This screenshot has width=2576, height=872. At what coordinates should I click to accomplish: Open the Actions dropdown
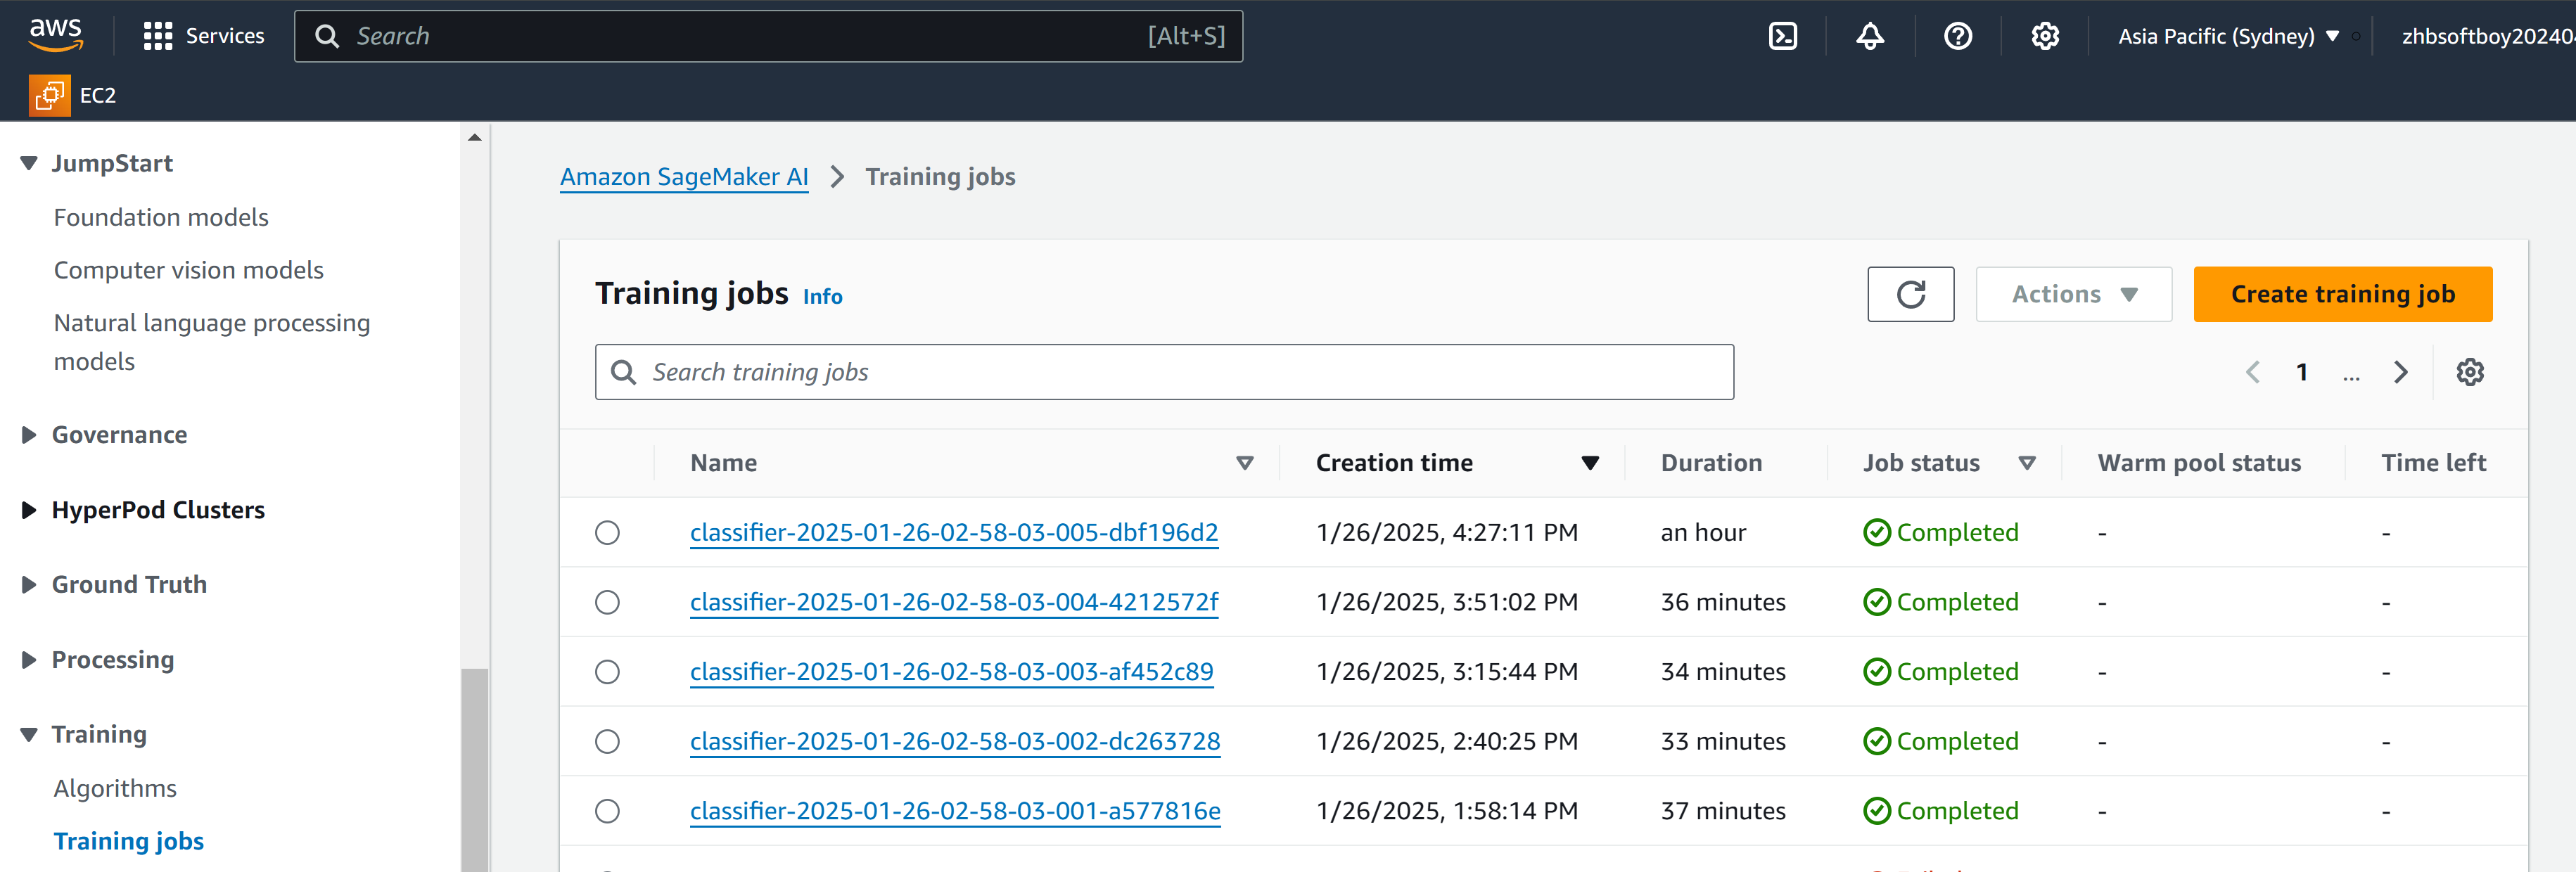tap(2073, 294)
